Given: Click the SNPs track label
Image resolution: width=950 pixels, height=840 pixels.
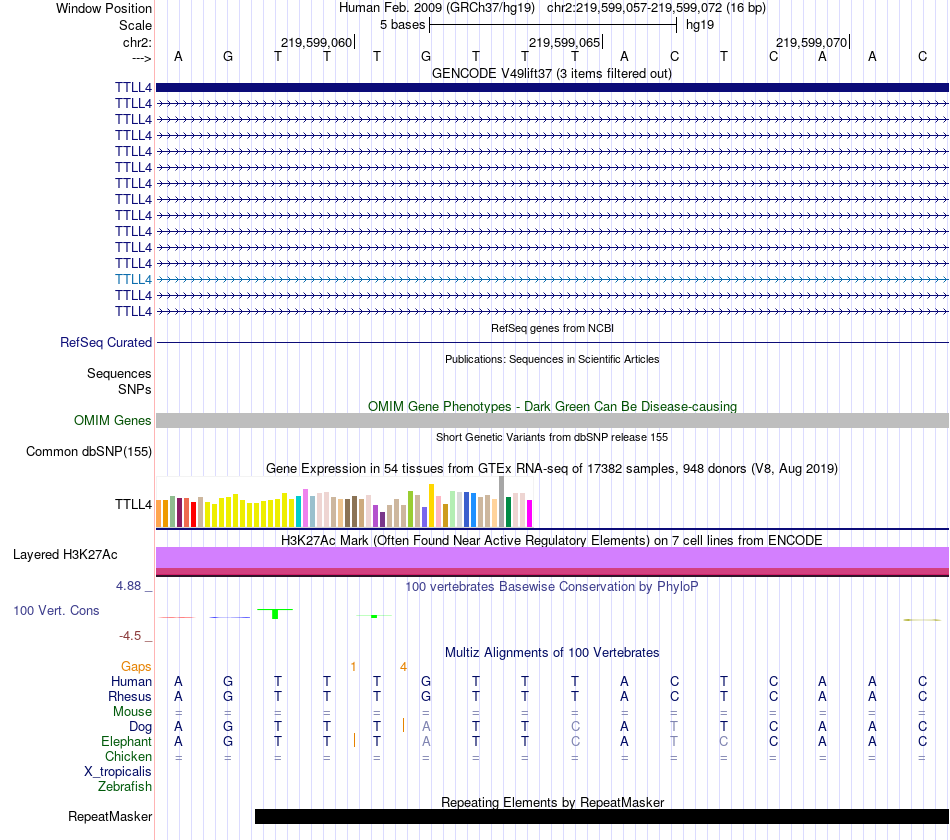Looking at the screenshot, I should [x=135, y=389].
